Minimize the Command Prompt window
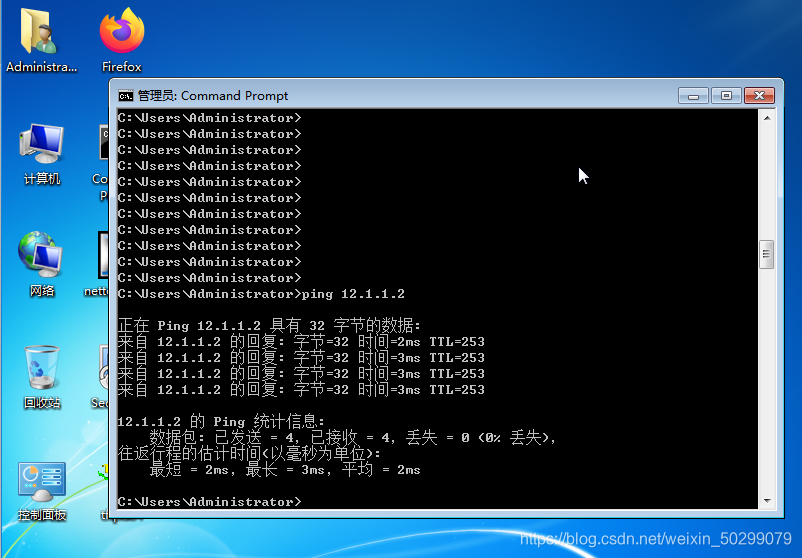This screenshot has height=558, width=802. point(693,96)
